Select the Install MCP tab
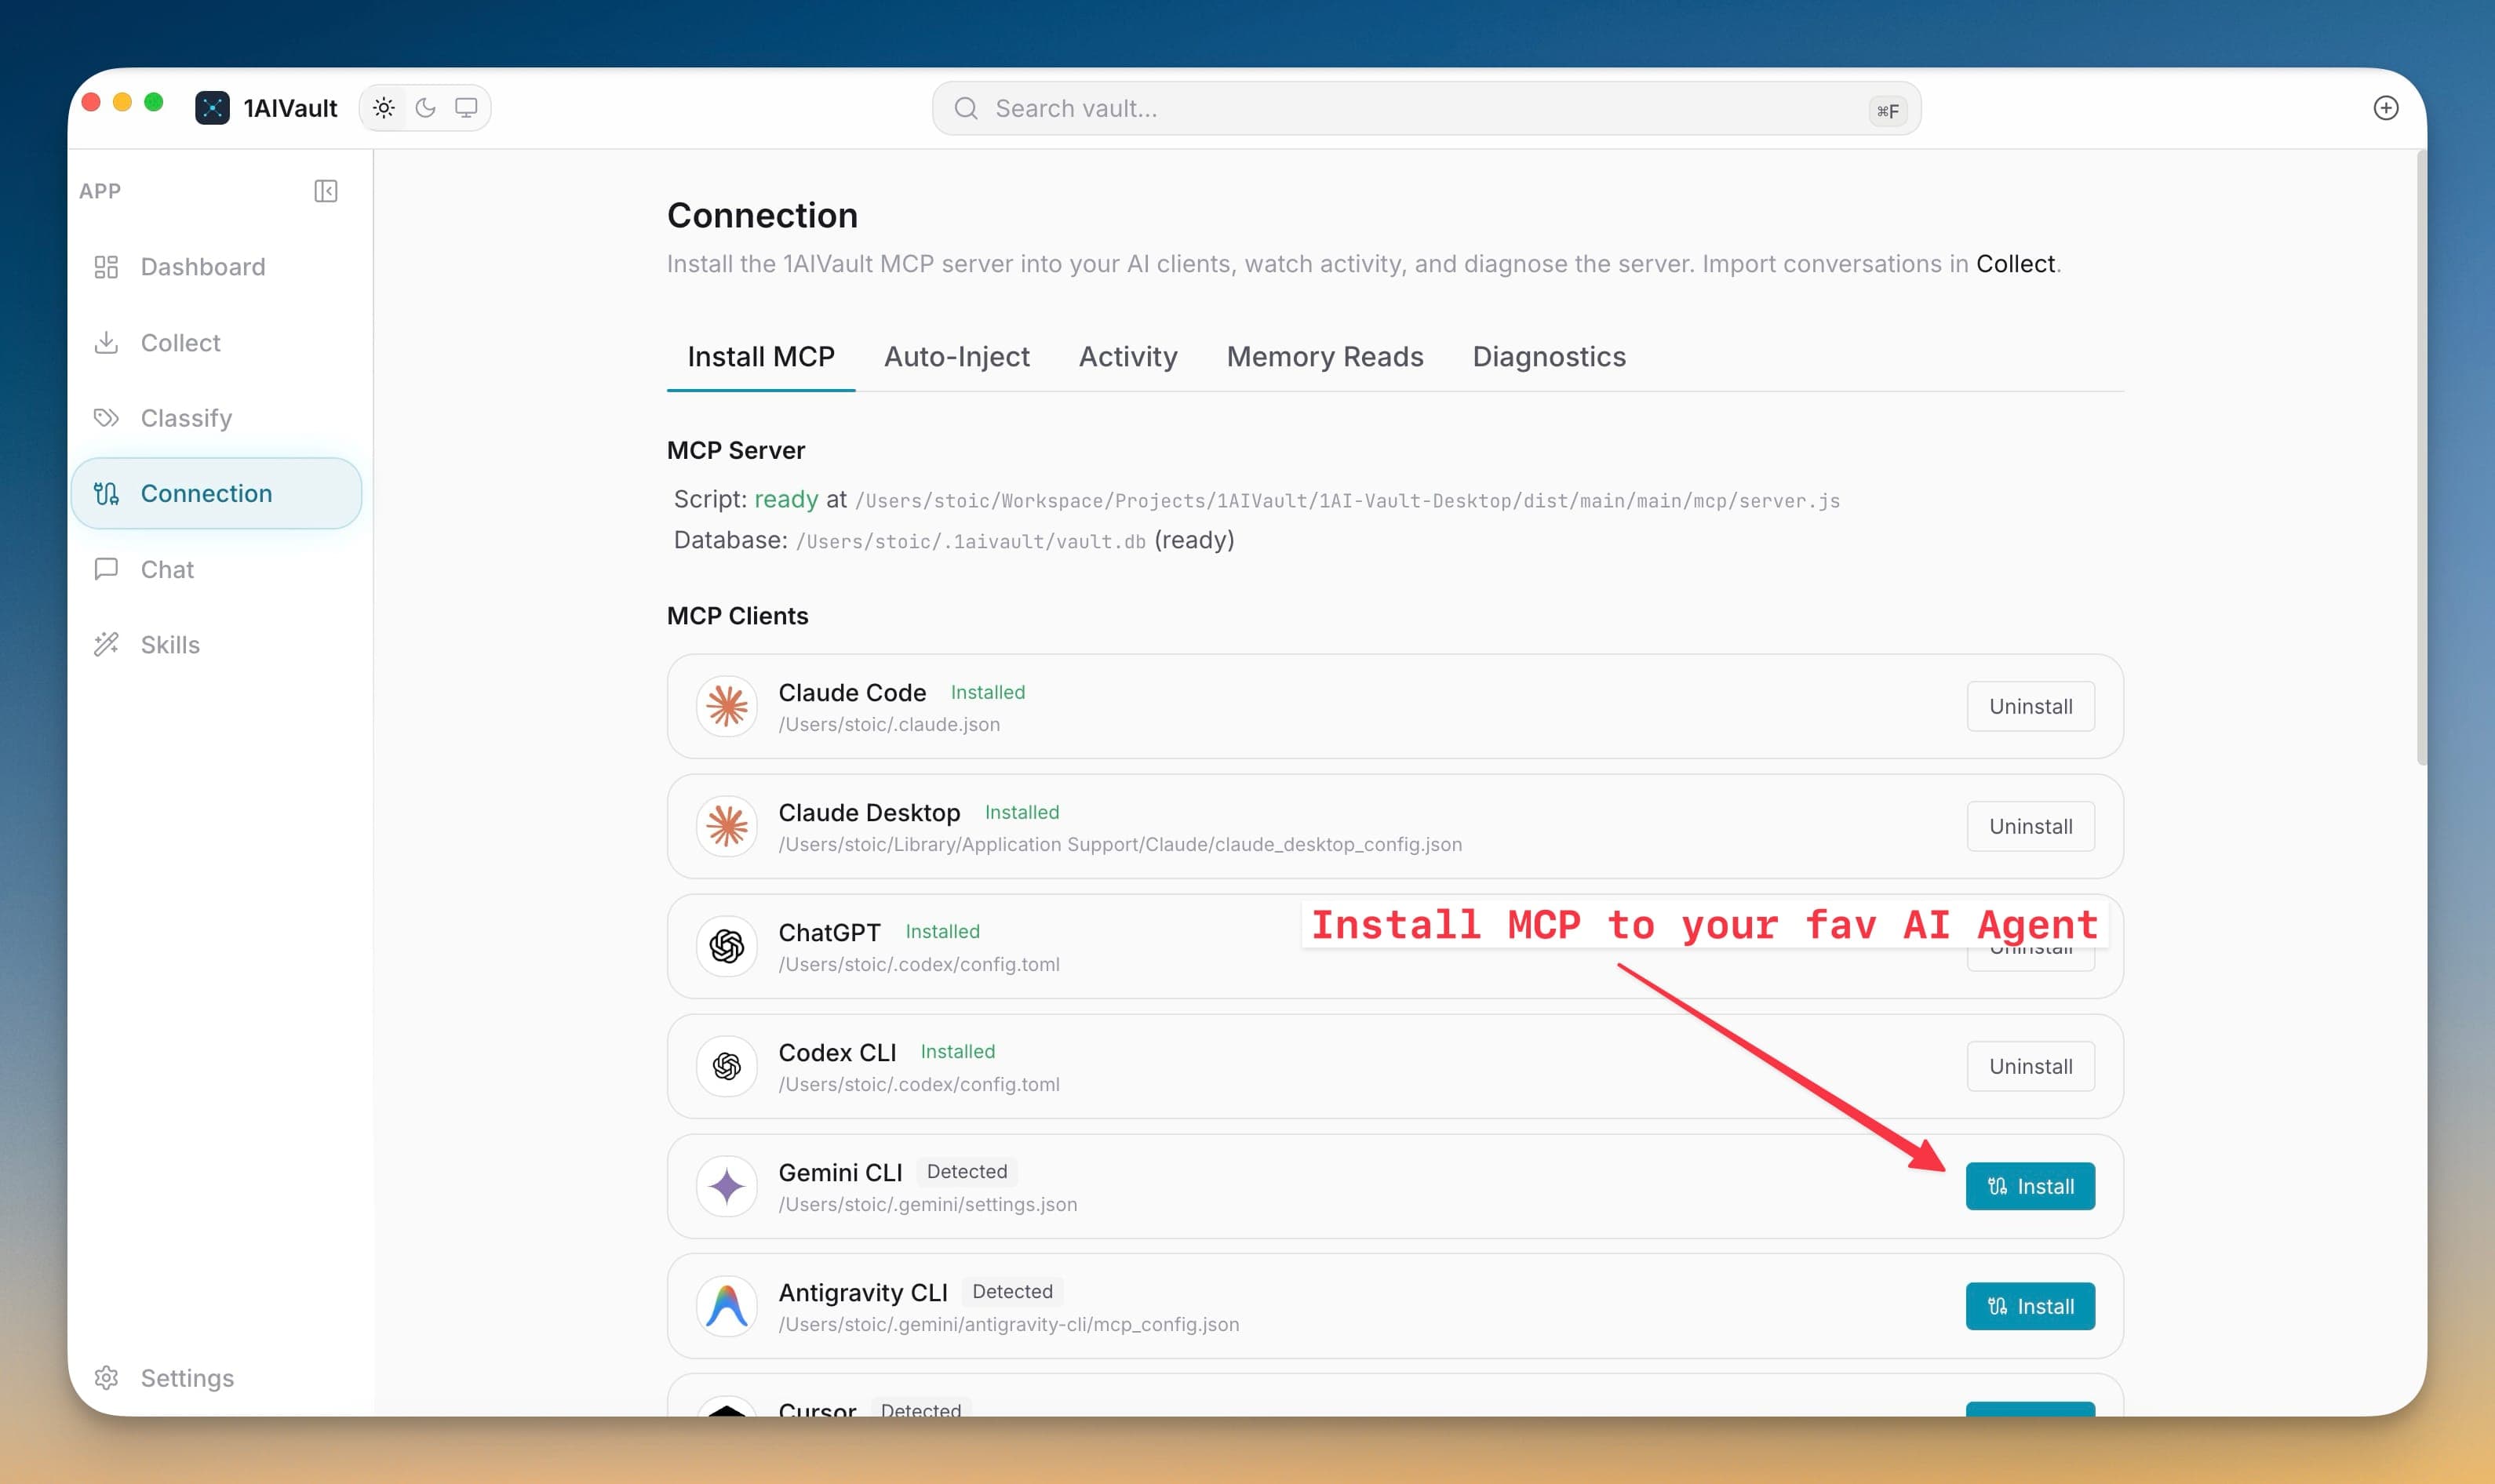Screen dimensions: 2495x1484 761,356
